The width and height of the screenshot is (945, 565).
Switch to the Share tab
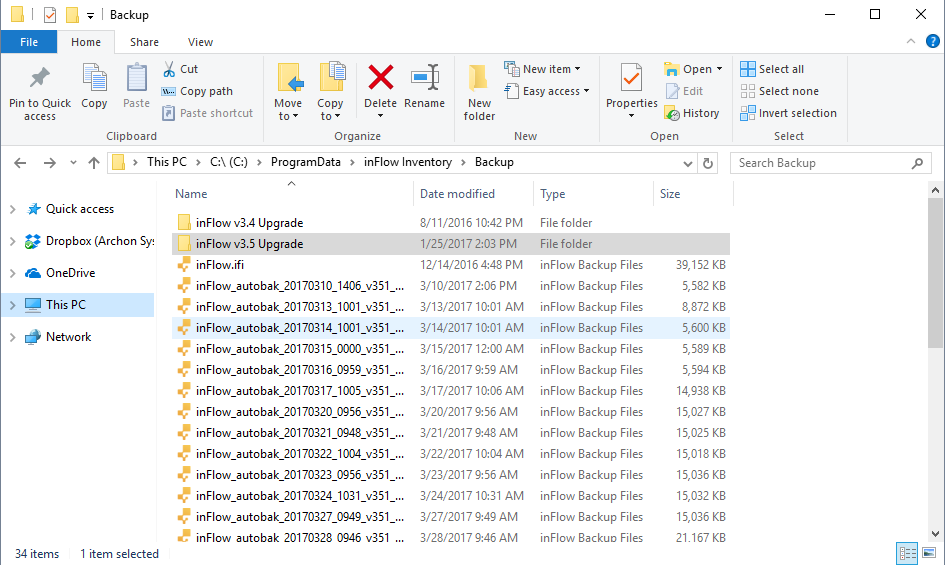click(144, 42)
